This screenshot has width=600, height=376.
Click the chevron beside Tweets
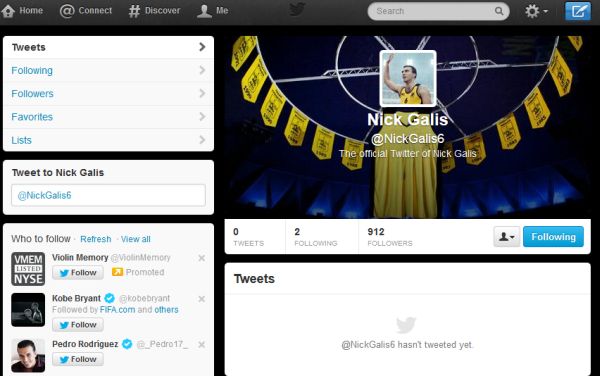click(202, 47)
